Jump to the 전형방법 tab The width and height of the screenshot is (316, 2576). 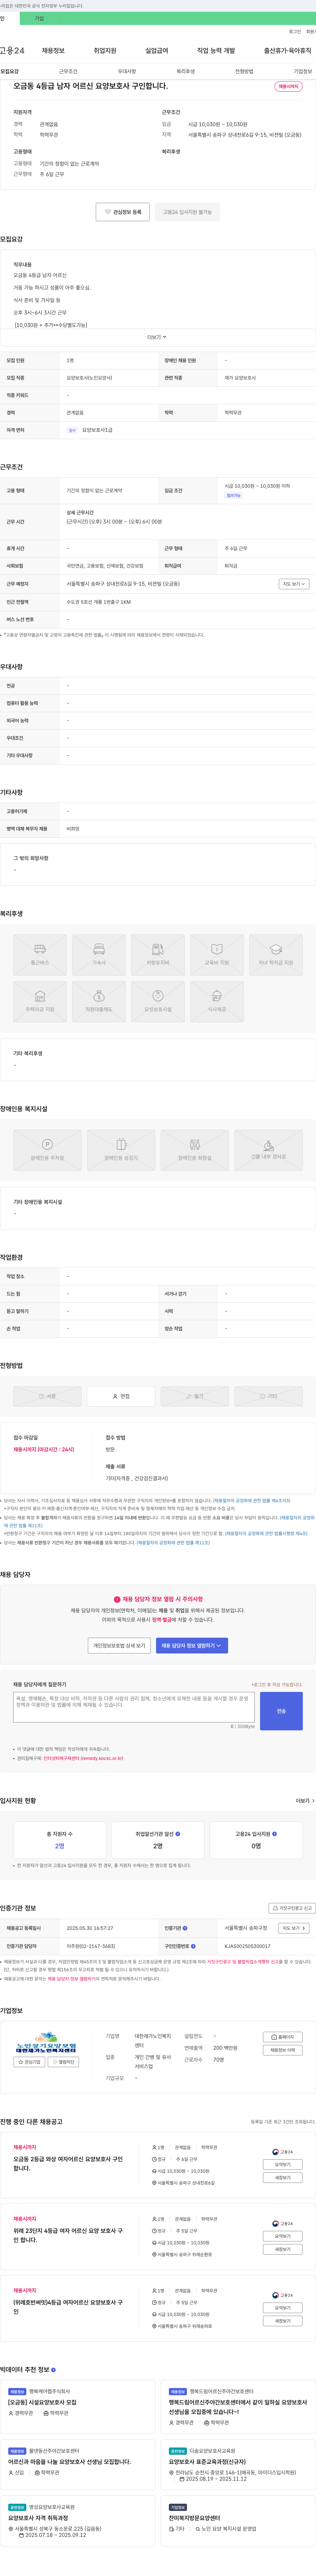click(x=244, y=72)
